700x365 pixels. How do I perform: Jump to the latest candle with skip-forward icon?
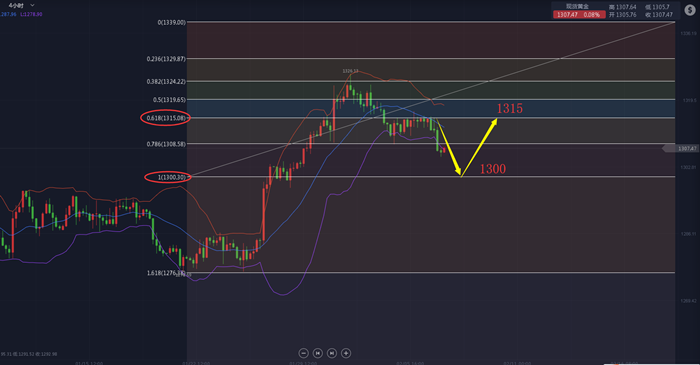click(332, 353)
